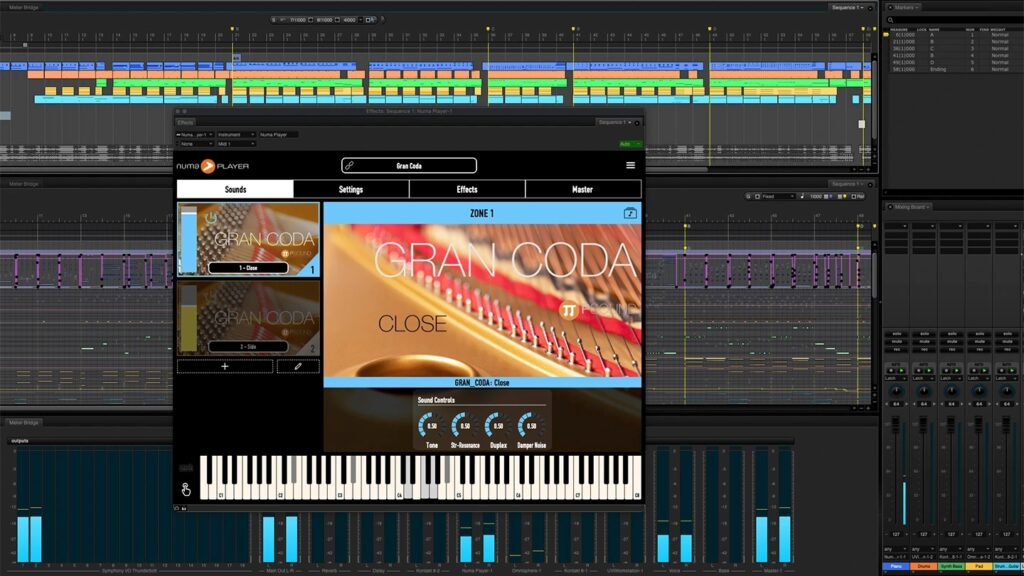
Task: Click the Drums channel automation record button
Action: click(918, 371)
